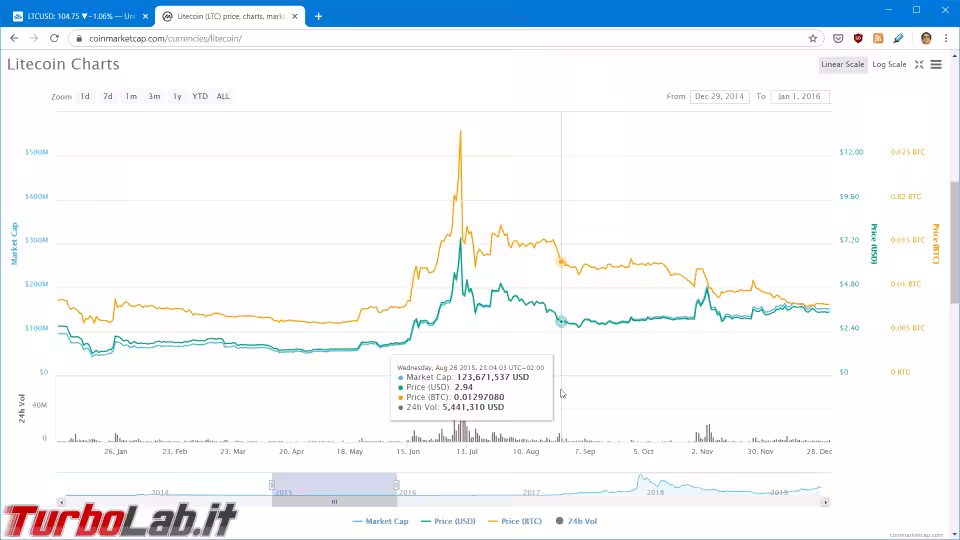Click the green Price (USD) hover marker
Image resolution: width=960 pixels, height=540 pixels.
(561, 321)
